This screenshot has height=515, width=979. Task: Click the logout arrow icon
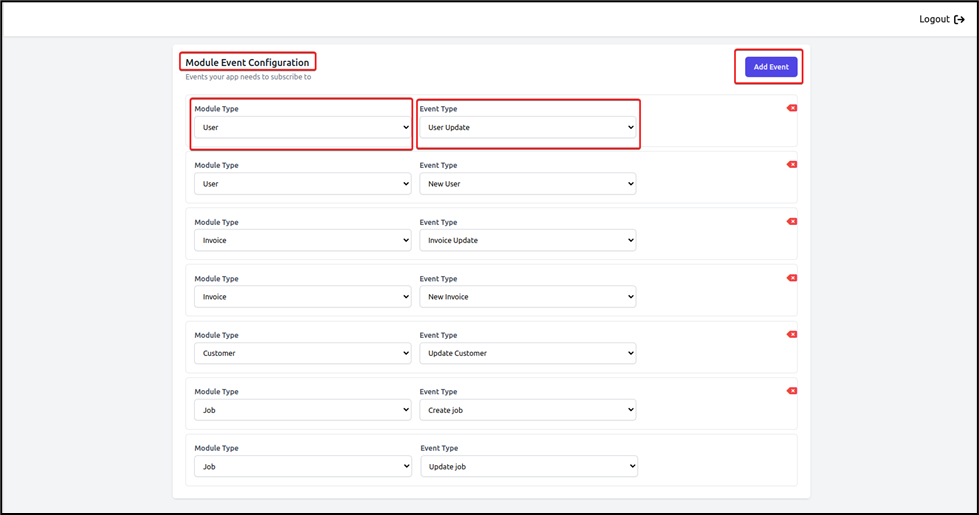[959, 19]
